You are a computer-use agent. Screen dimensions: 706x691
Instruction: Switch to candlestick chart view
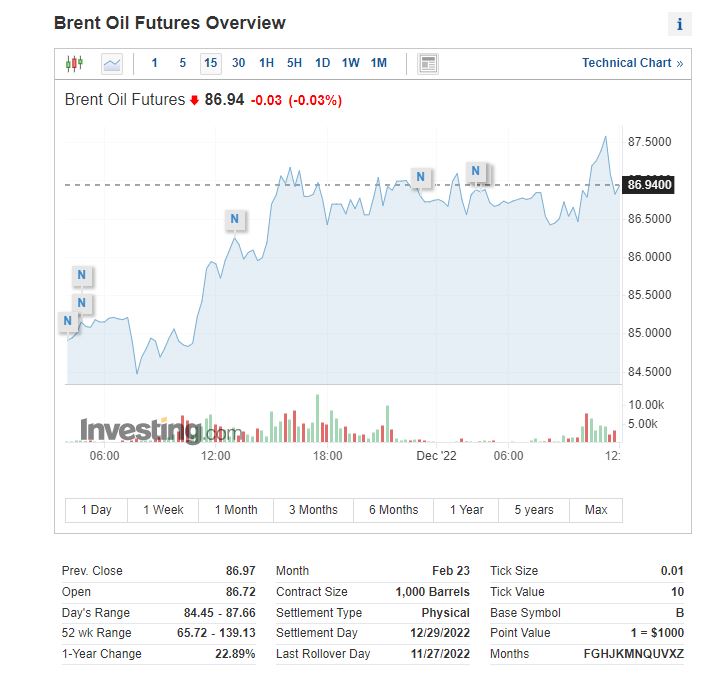tap(74, 63)
